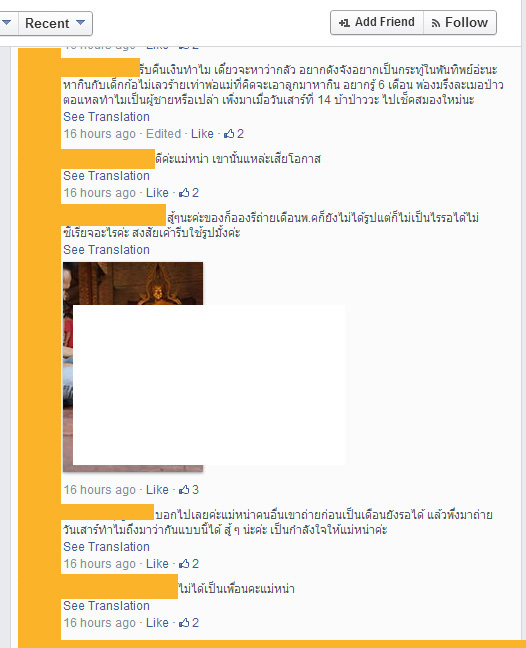Click the 16 hours ago timestamp on the last comment
The height and width of the screenshot is (648, 526).
click(99, 623)
